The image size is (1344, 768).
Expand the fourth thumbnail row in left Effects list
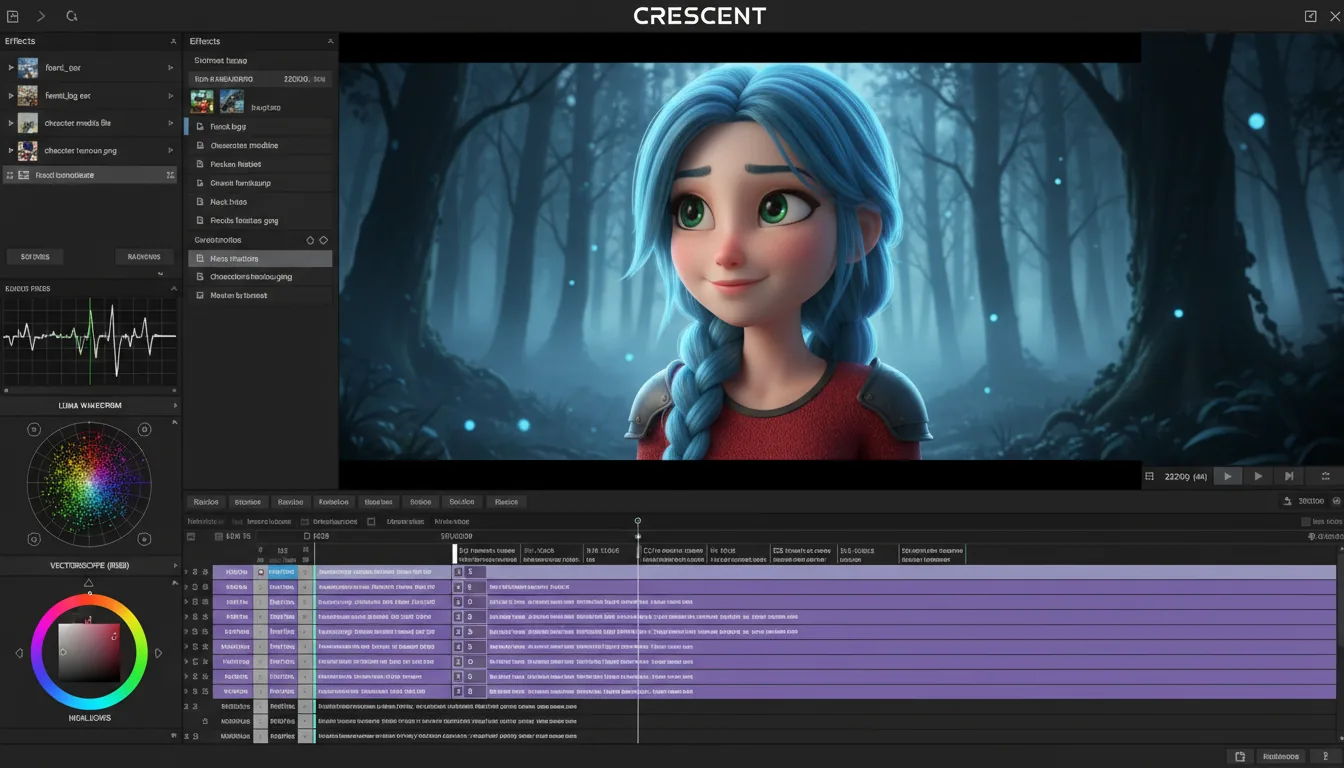11,151
